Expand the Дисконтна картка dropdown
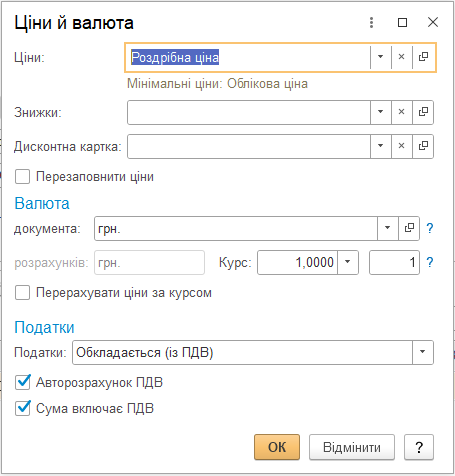Screen dimensions: 455x476 pos(380,146)
